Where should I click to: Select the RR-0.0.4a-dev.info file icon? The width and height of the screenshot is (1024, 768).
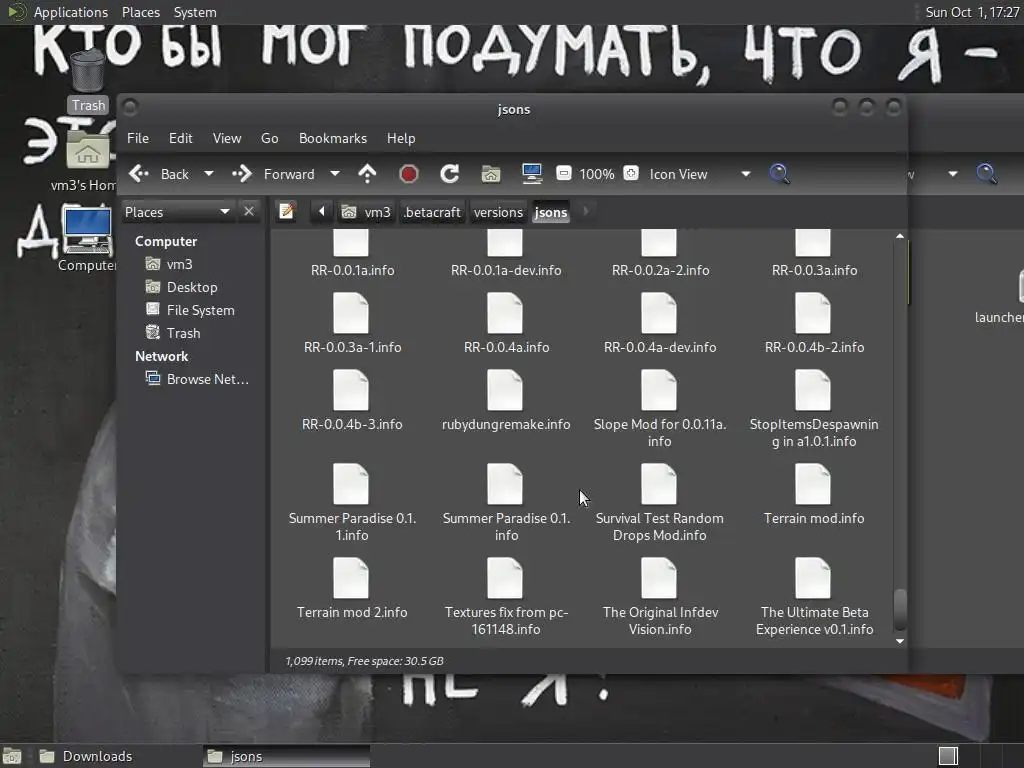660,313
